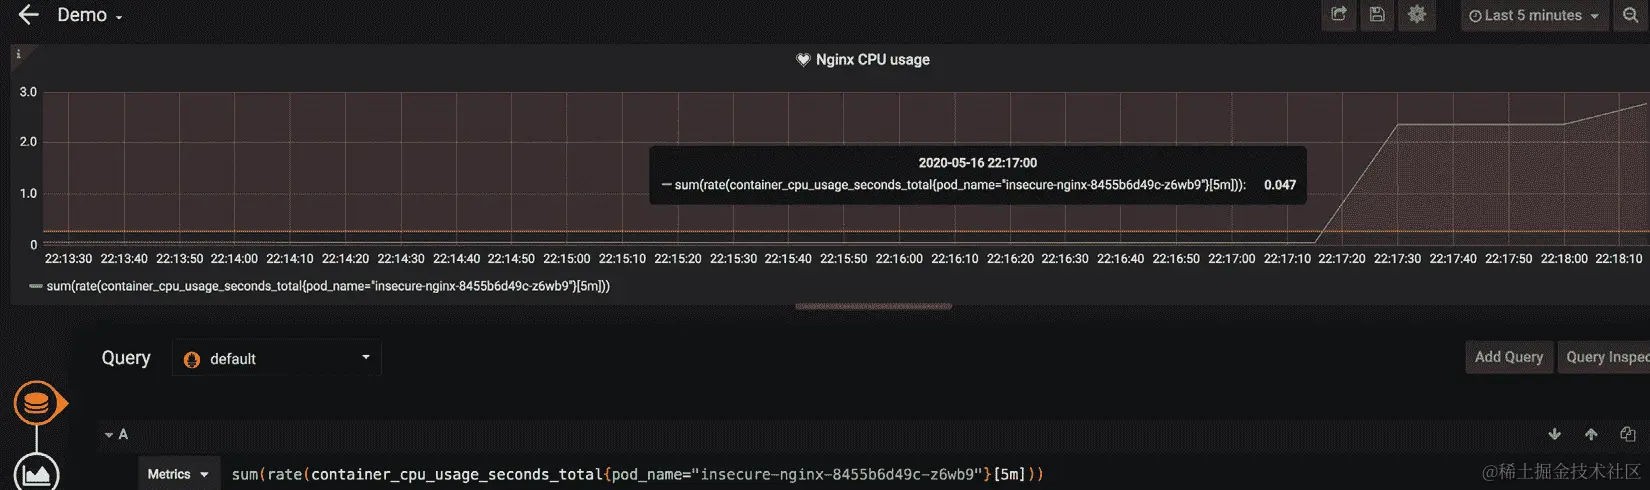Click the 22:18:10 x-axis time label
The image size is (1650, 490).
coord(1619,259)
